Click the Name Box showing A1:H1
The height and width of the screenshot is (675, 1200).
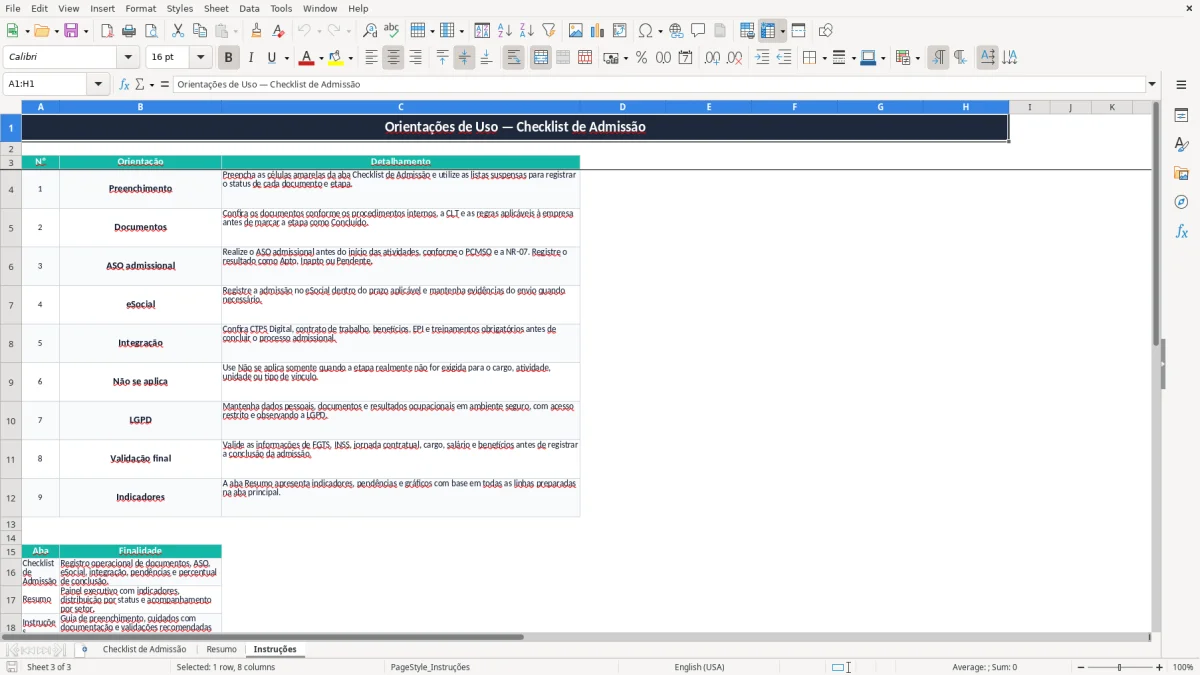point(46,85)
